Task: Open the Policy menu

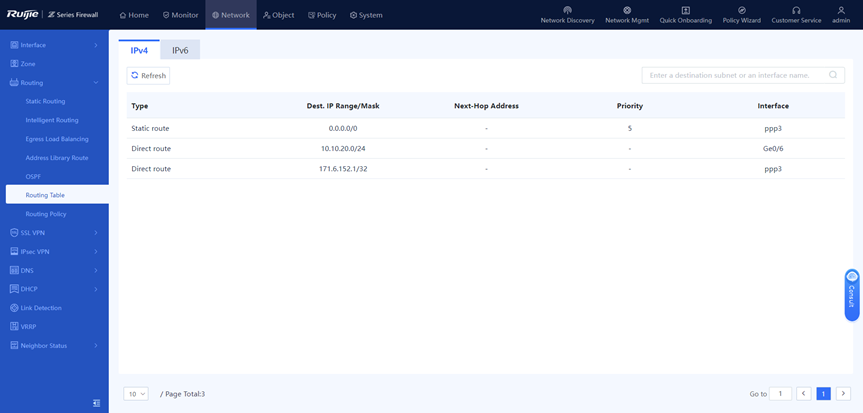Action: (322, 15)
